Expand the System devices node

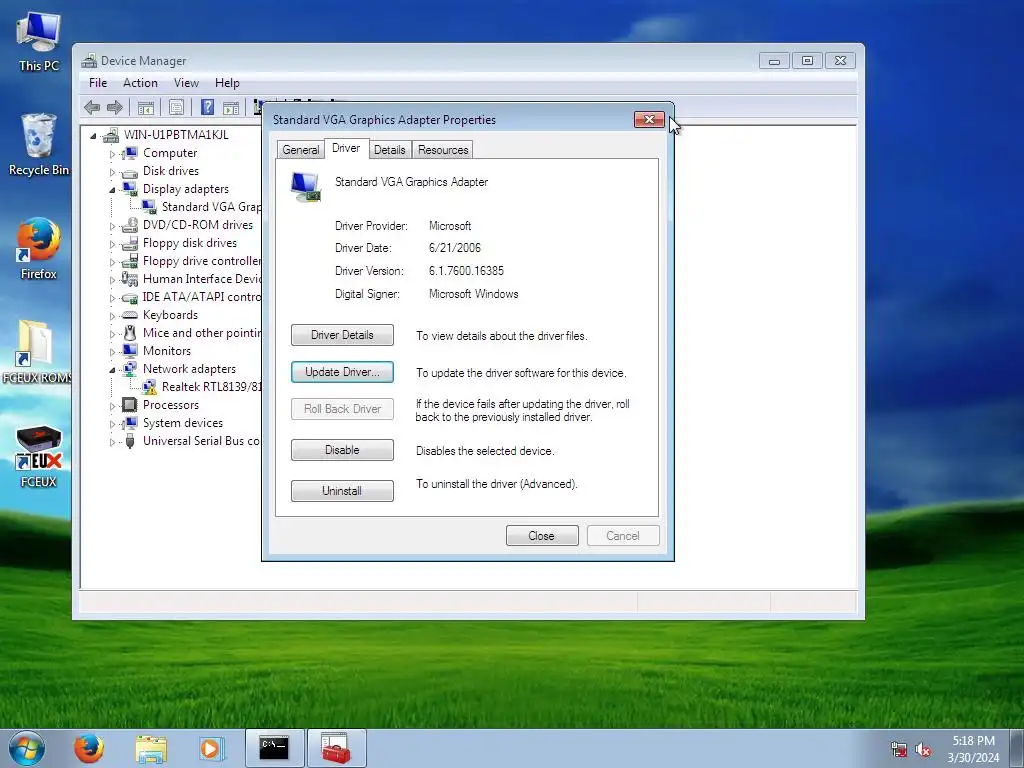(112, 424)
